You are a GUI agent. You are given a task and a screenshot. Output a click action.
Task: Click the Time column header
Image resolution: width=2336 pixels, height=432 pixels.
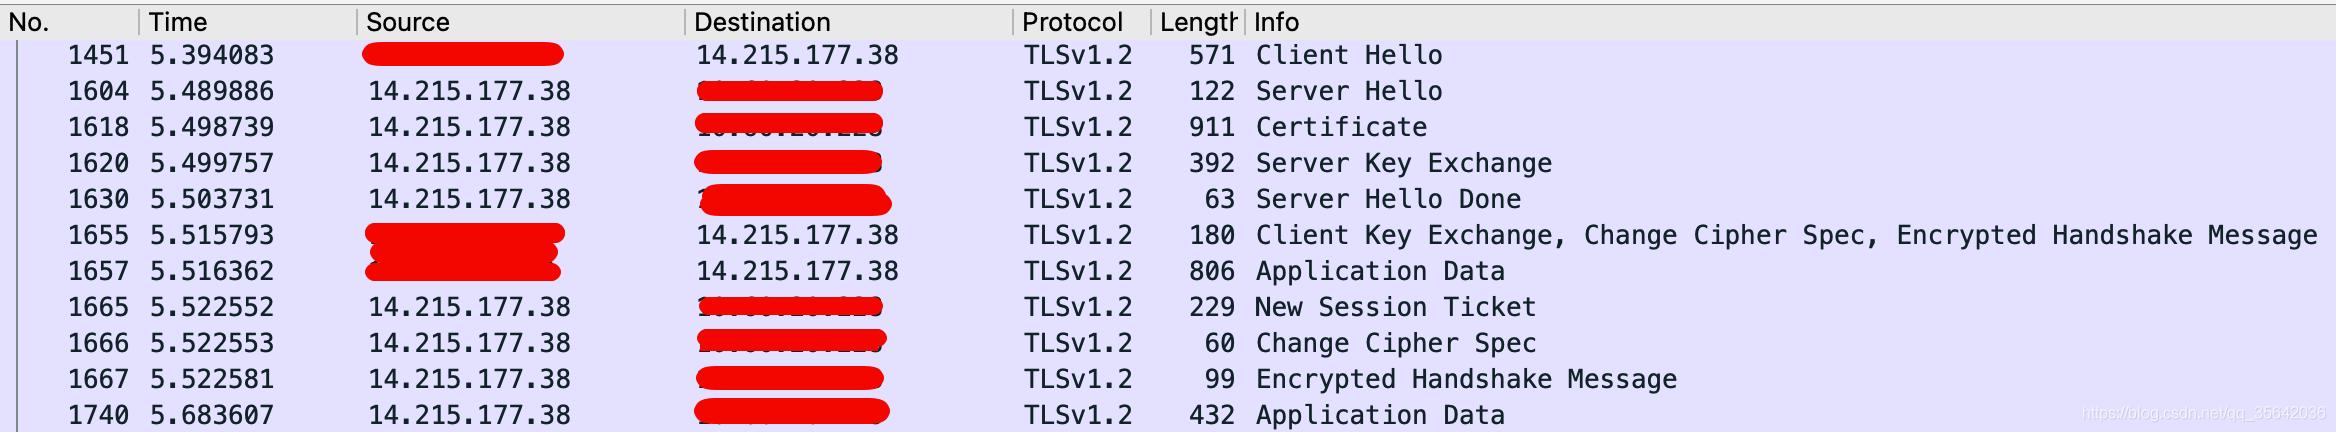(178, 22)
